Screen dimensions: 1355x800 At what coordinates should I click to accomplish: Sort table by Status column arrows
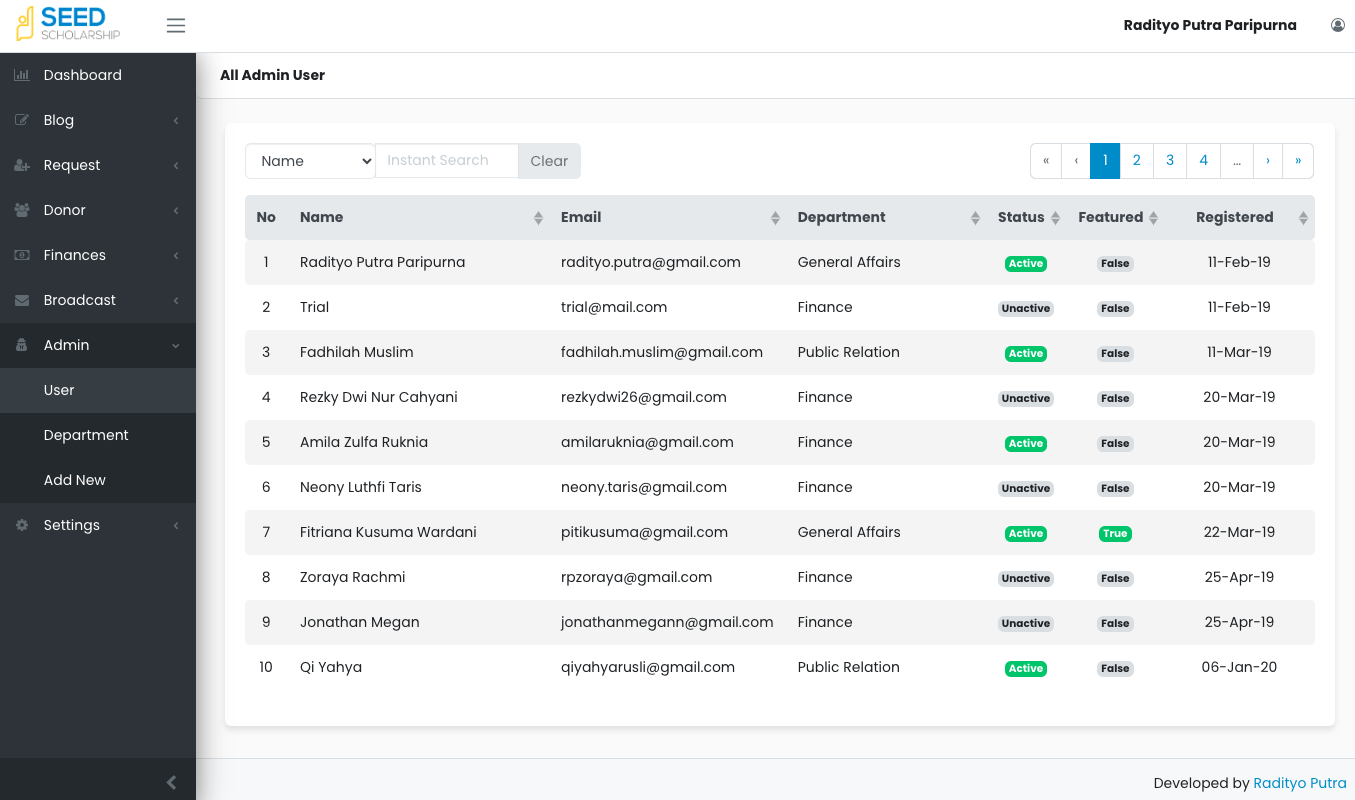point(1055,218)
